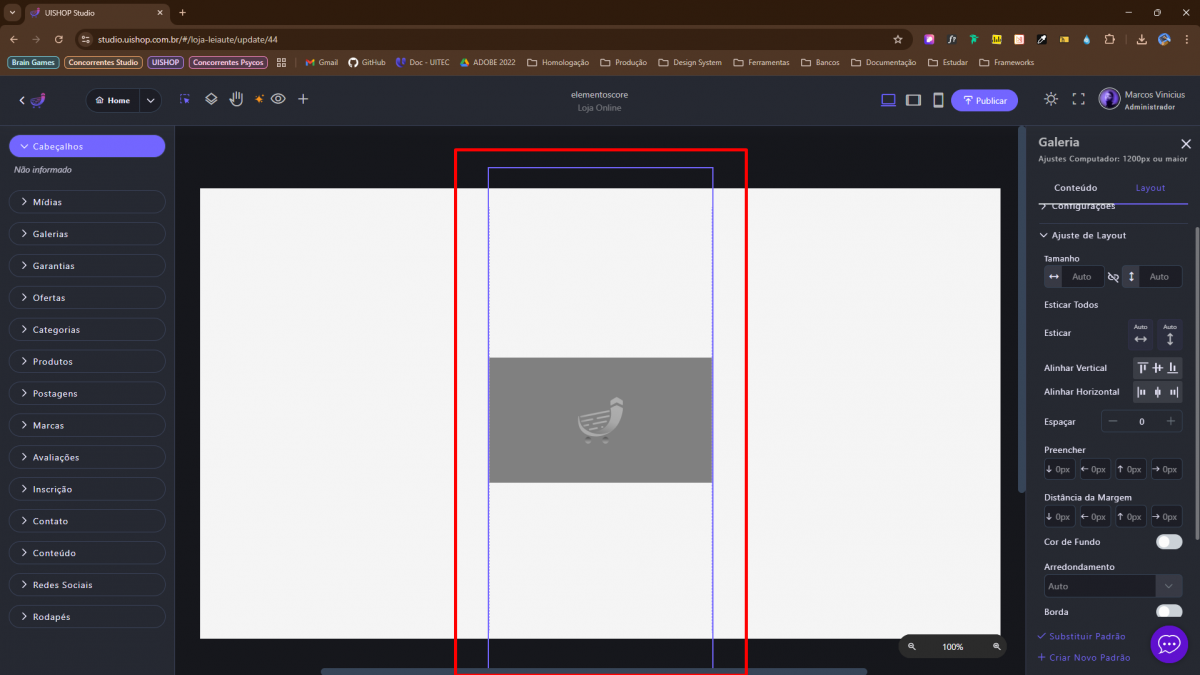Expand the Galerias category
This screenshot has width=1200, height=675.
pos(87,234)
